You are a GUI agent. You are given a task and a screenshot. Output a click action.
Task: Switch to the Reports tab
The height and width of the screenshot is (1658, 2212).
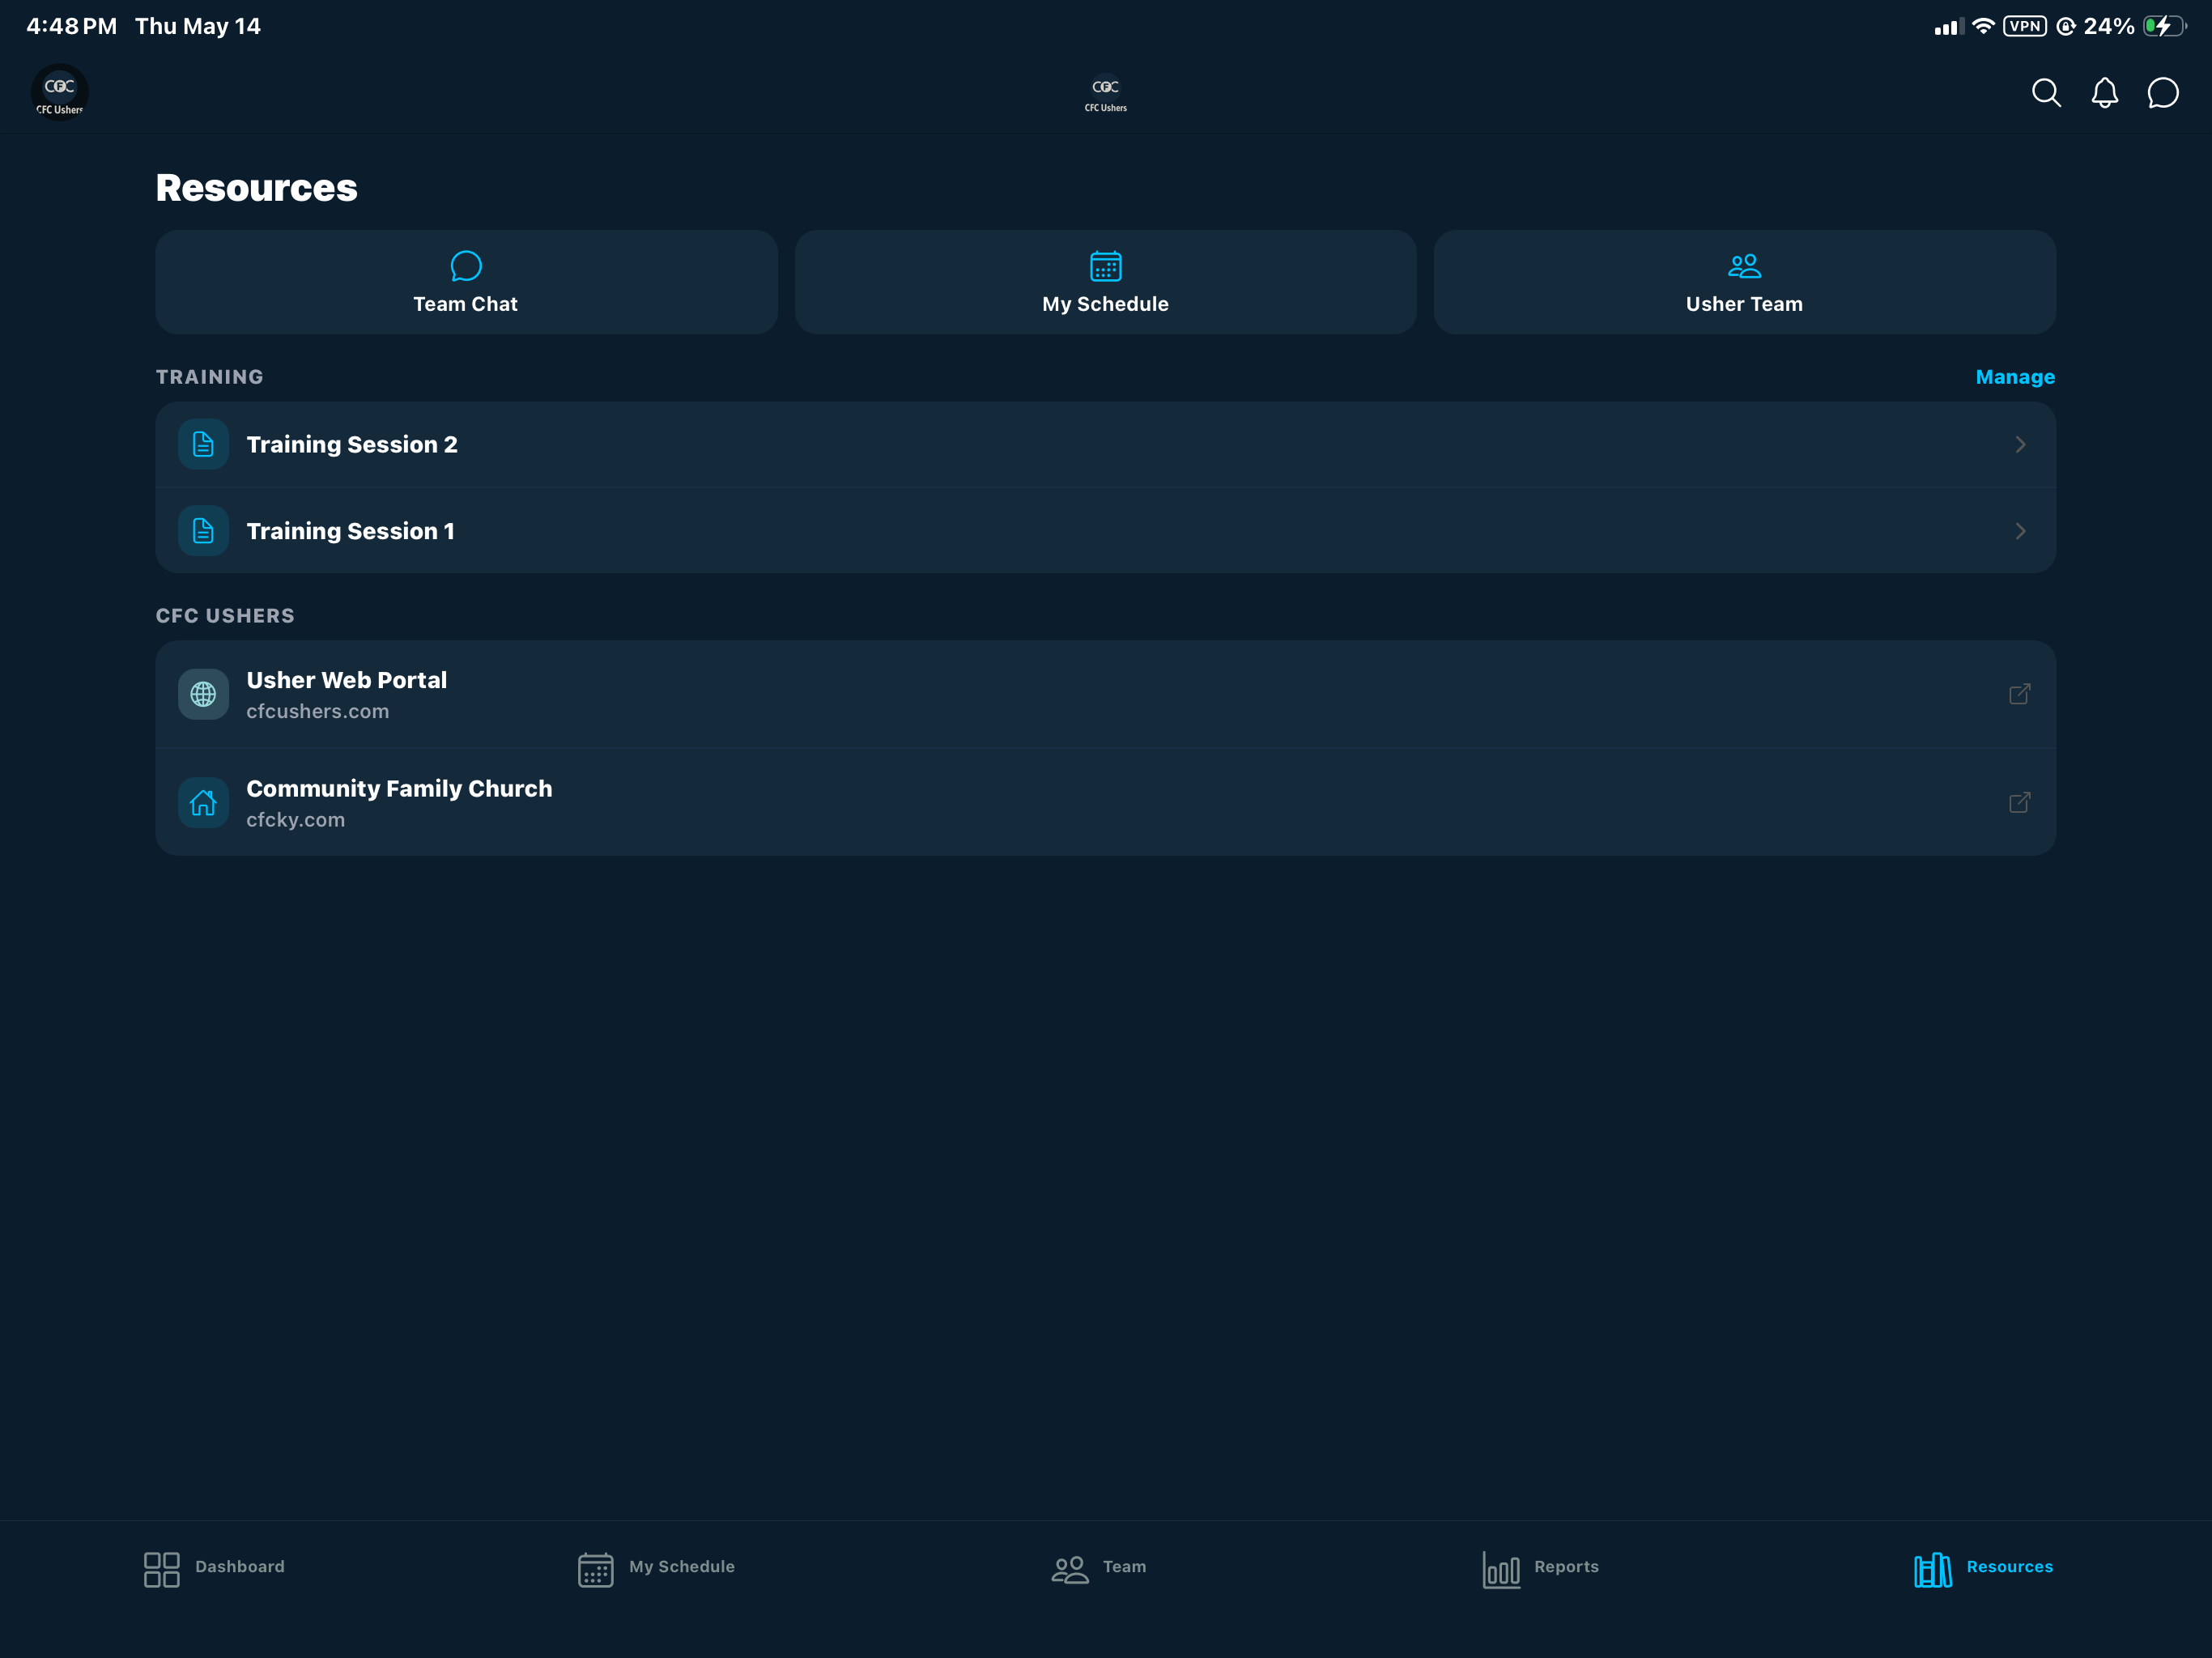tap(1540, 1569)
